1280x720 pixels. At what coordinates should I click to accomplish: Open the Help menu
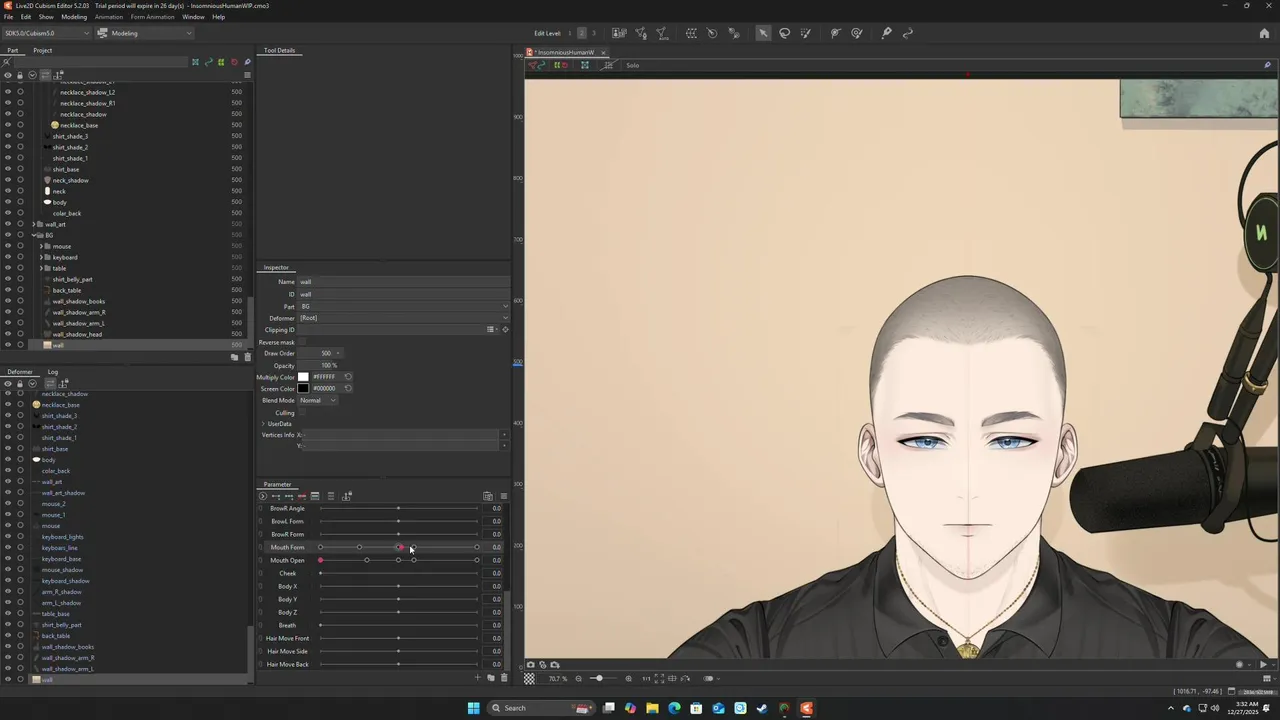click(x=218, y=17)
